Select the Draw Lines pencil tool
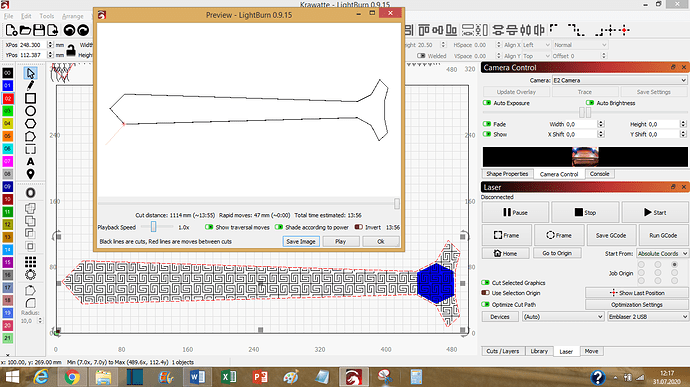 (30, 85)
